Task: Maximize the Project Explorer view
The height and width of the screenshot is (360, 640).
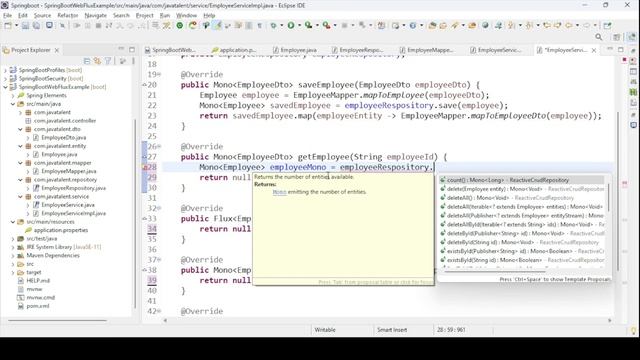Action: click(132, 49)
